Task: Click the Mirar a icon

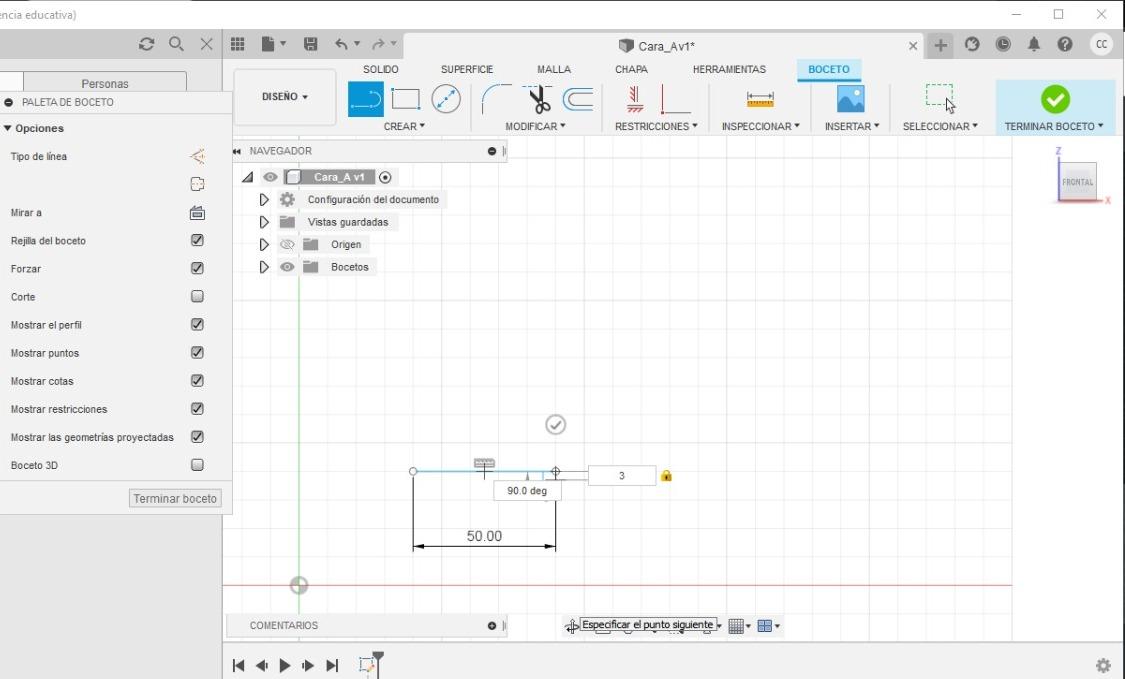Action: (197, 212)
